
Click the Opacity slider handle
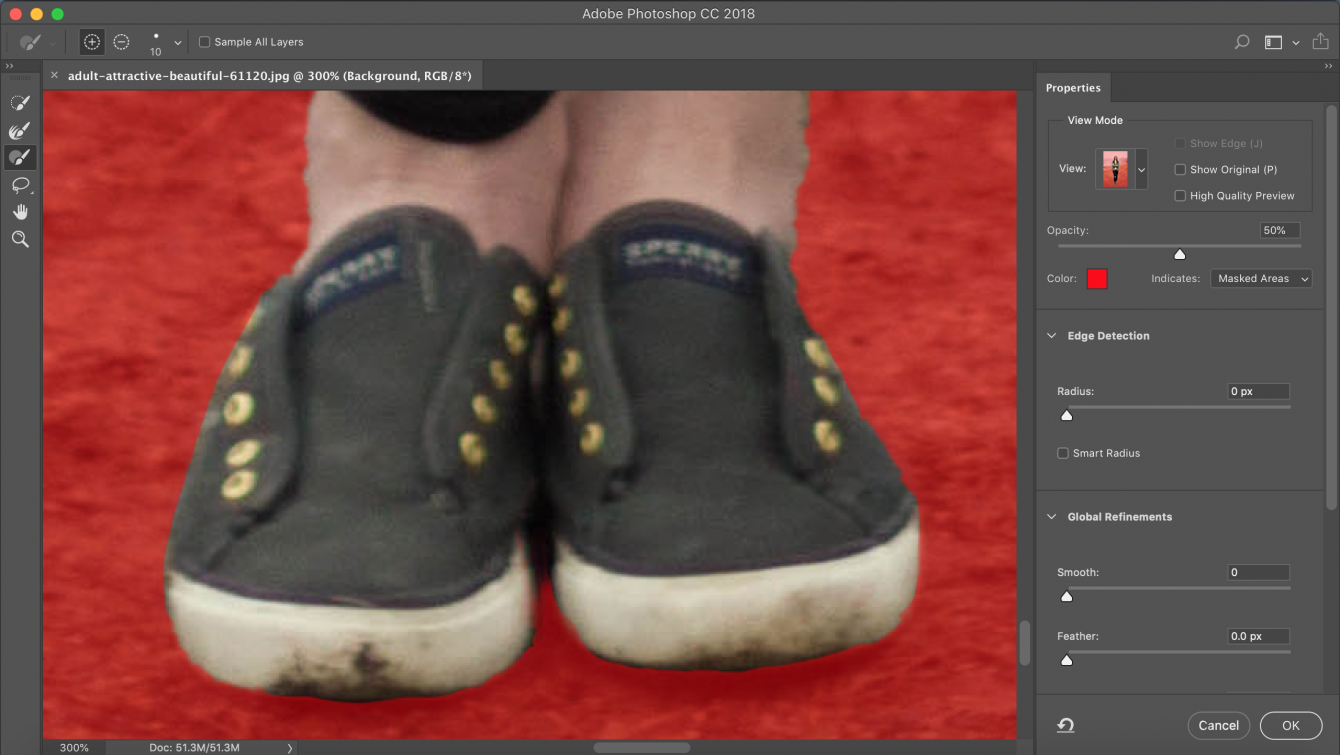click(x=1180, y=254)
